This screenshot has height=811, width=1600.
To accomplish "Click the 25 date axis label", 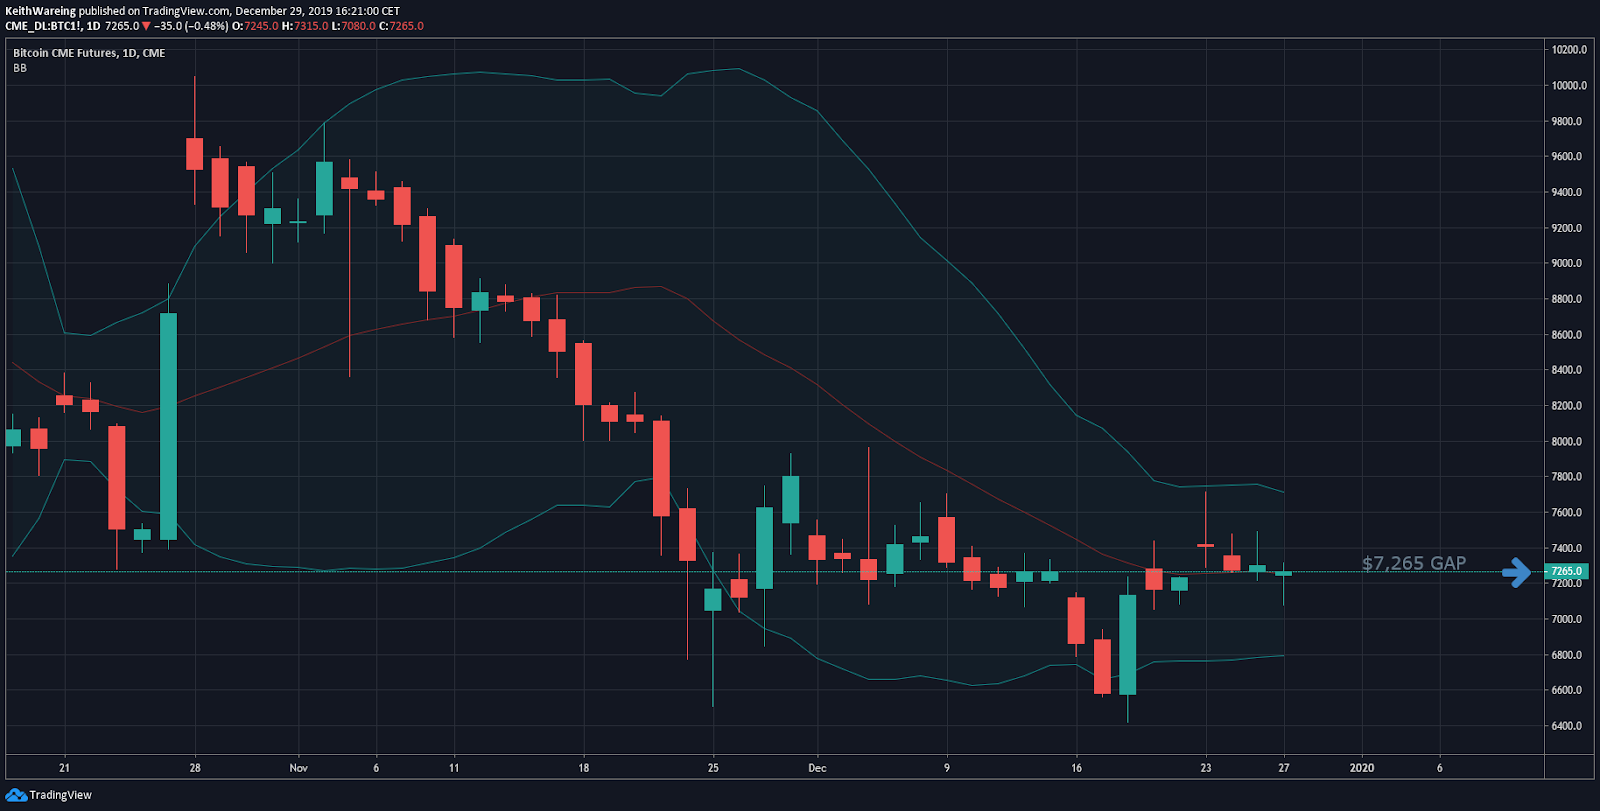I will 713,768.
